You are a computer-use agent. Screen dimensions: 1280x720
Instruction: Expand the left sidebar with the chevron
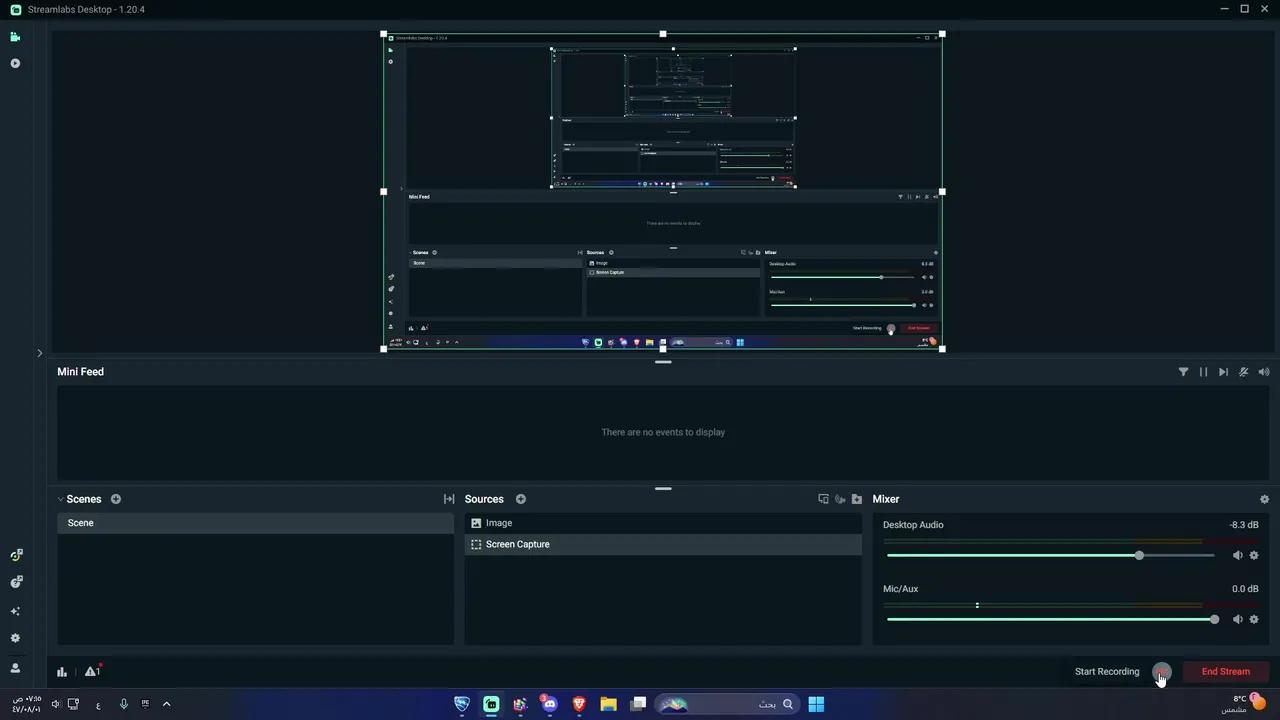(x=39, y=353)
